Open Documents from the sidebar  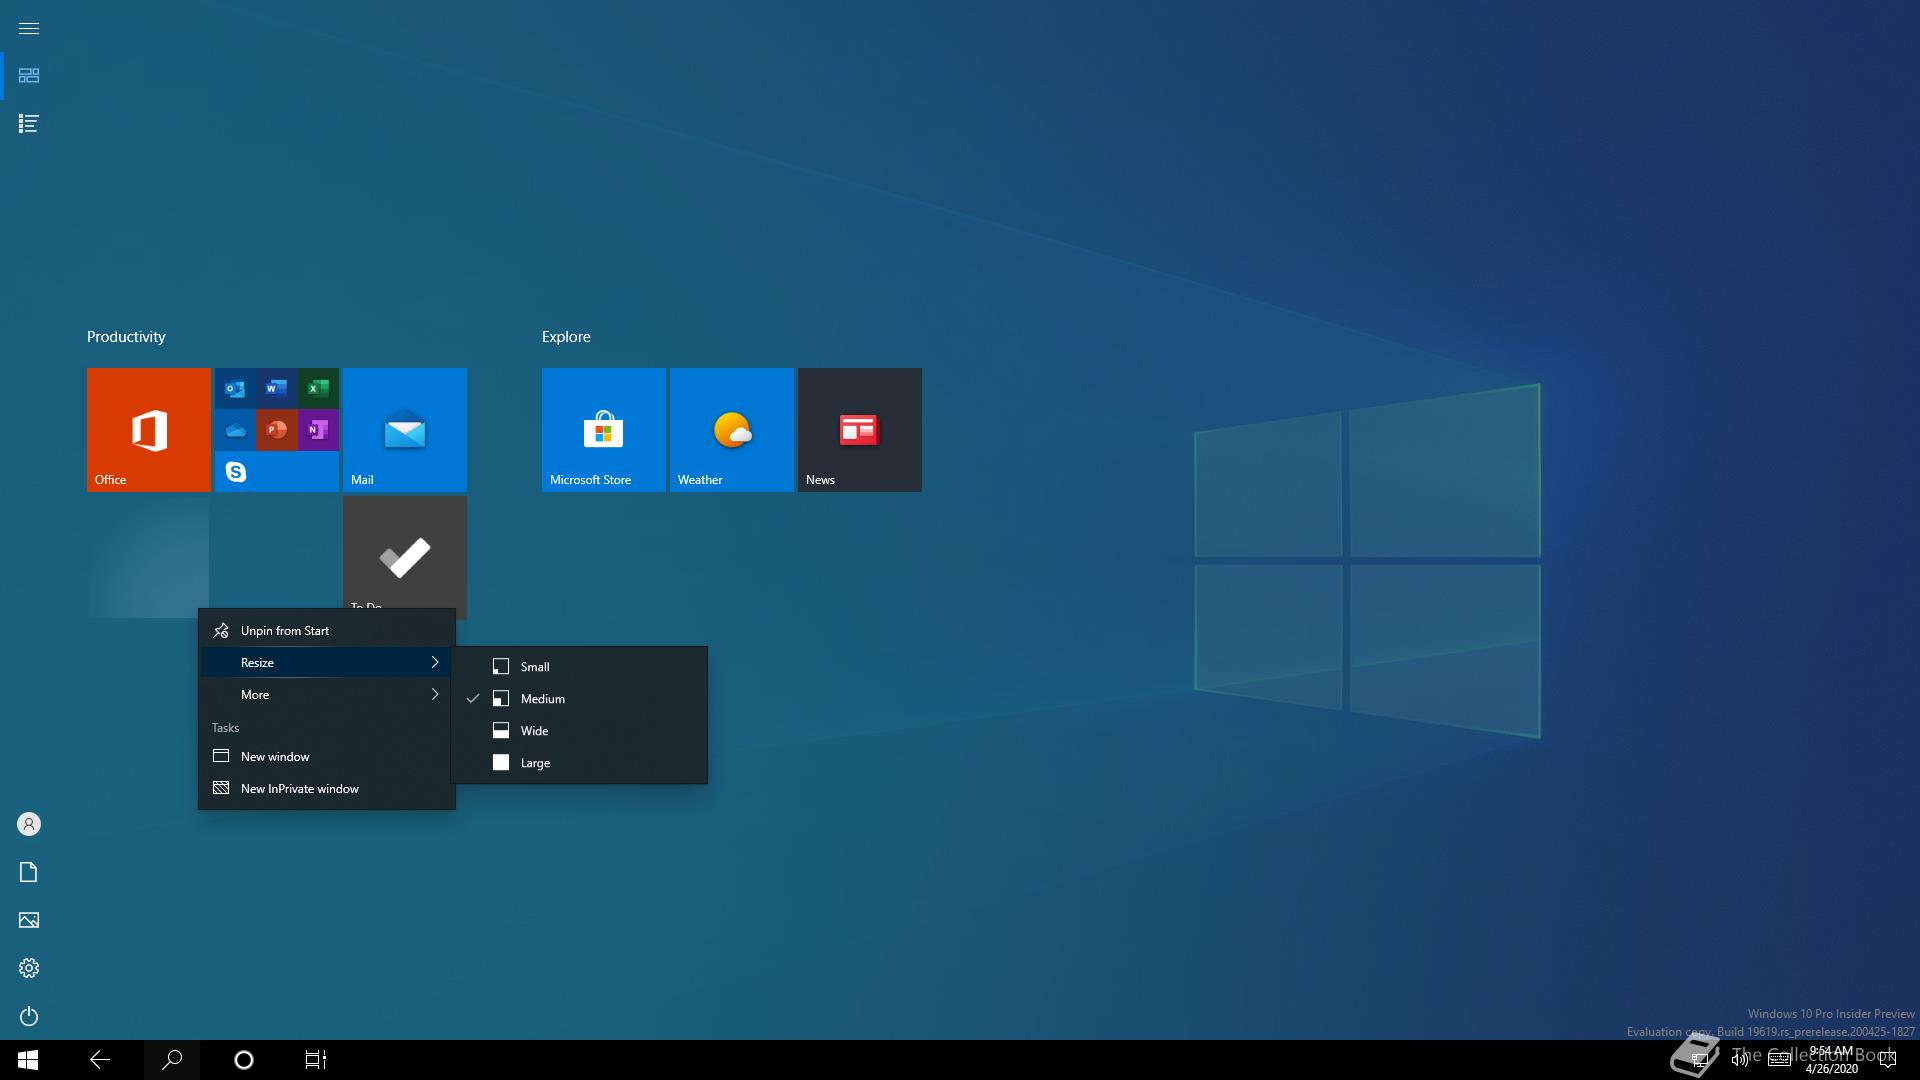(29, 872)
